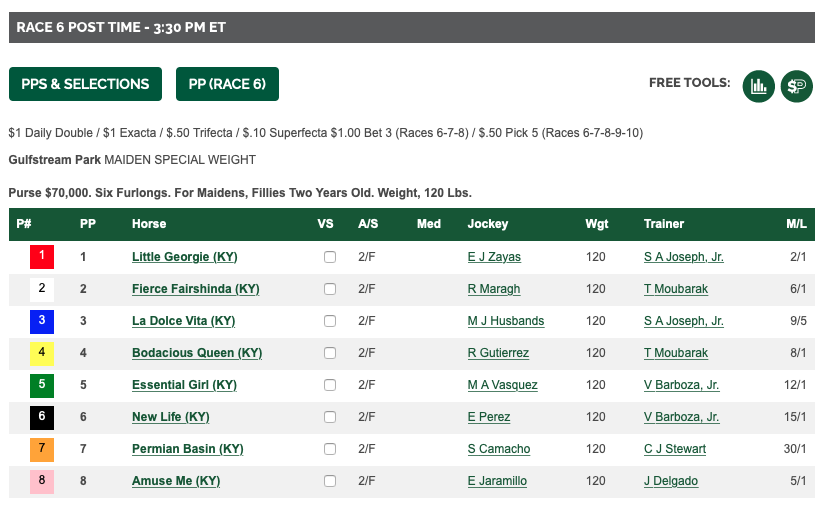The height and width of the screenshot is (520, 826).
Task: Select VS checkbox for Fierce Fairshinda
Action: [330, 289]
